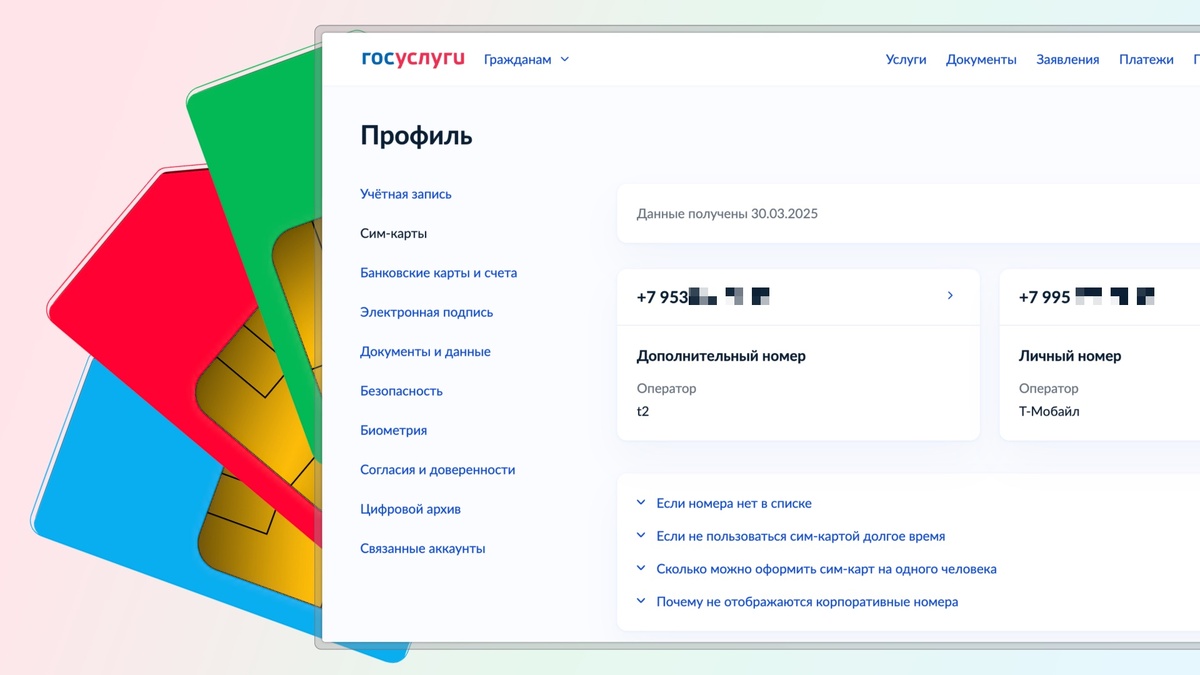
Task: Click the 't2' operator name
Action: tap(643, 411)
